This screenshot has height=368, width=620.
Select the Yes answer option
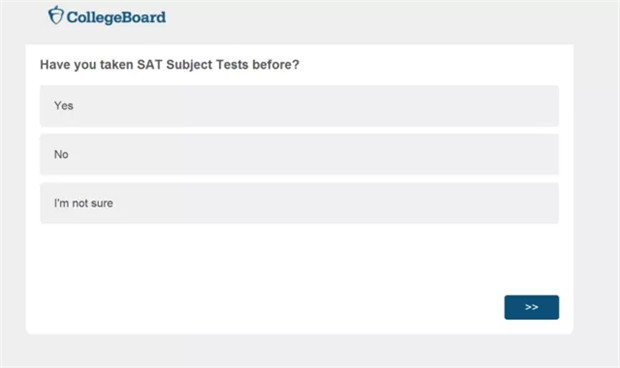(x=299, y=106)
